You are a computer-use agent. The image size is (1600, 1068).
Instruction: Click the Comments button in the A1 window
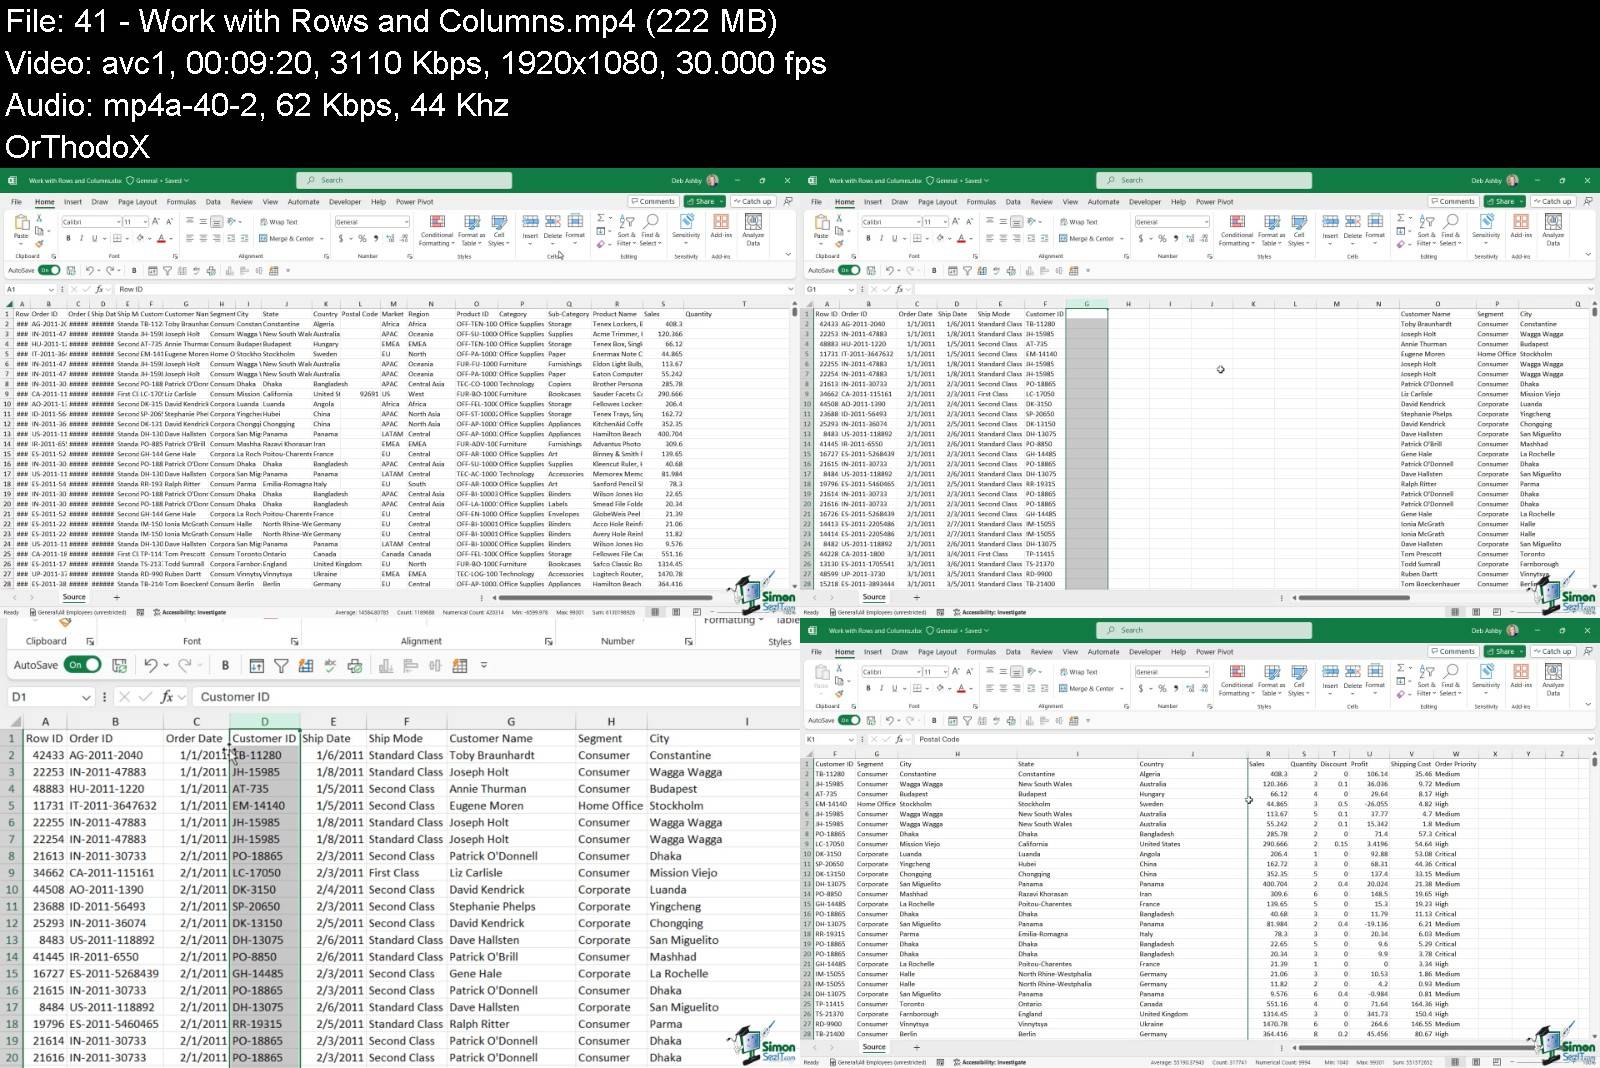point(653,201)
